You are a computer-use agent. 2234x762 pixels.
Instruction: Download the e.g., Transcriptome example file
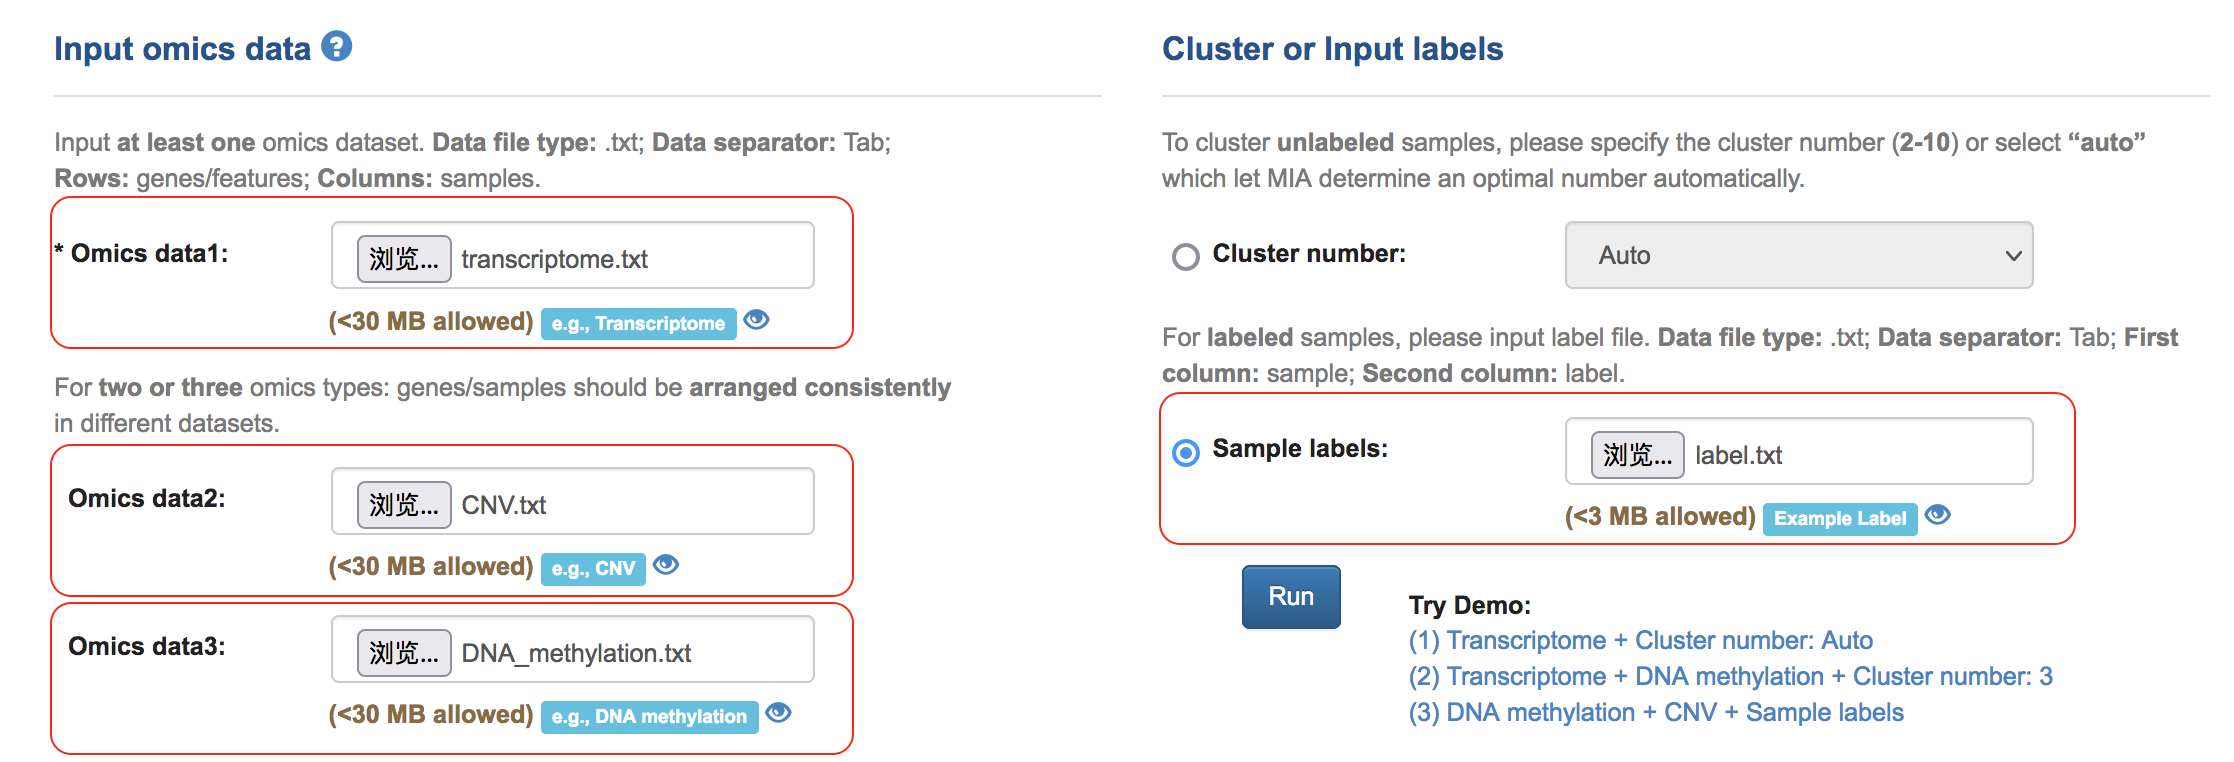[638, 323]
